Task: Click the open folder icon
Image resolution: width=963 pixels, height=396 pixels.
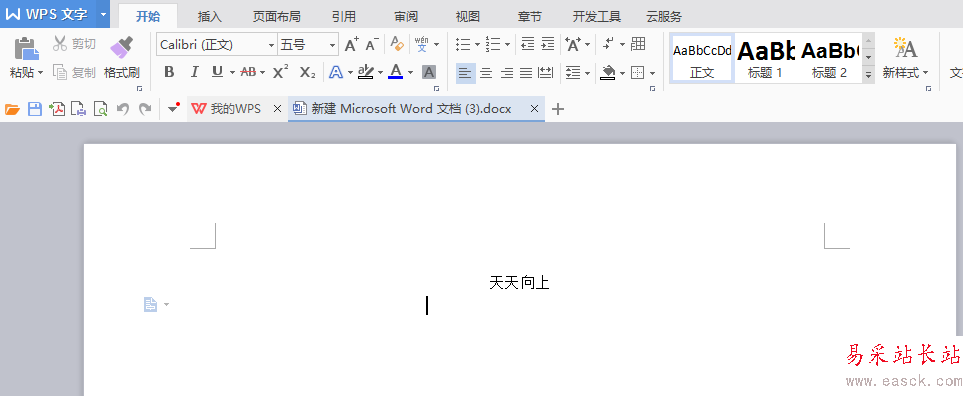Action: (12, 109)
